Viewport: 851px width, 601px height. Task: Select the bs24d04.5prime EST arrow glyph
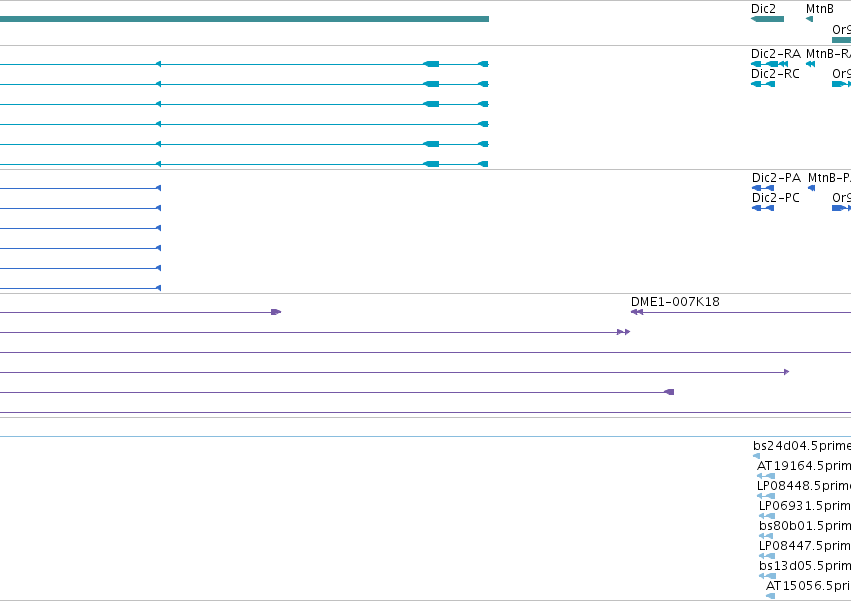click(x=757, y=456)
